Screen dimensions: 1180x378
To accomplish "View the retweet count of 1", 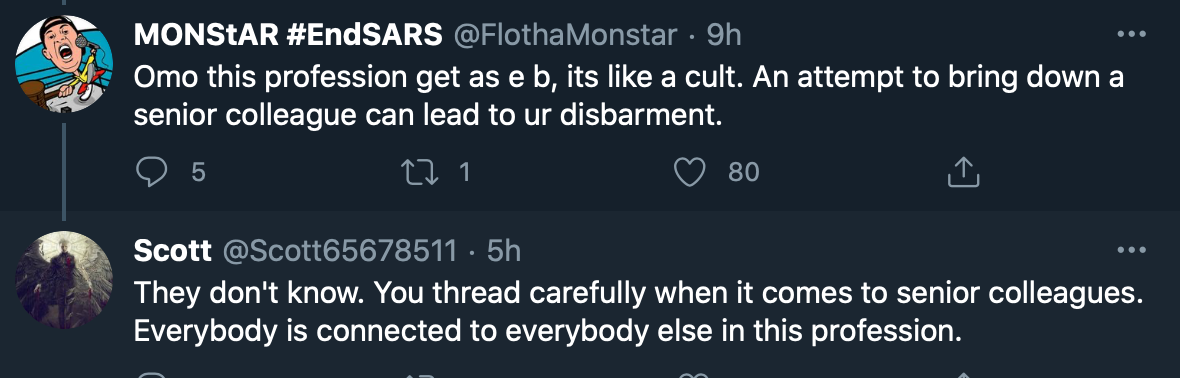I will (x=464, y=173).
